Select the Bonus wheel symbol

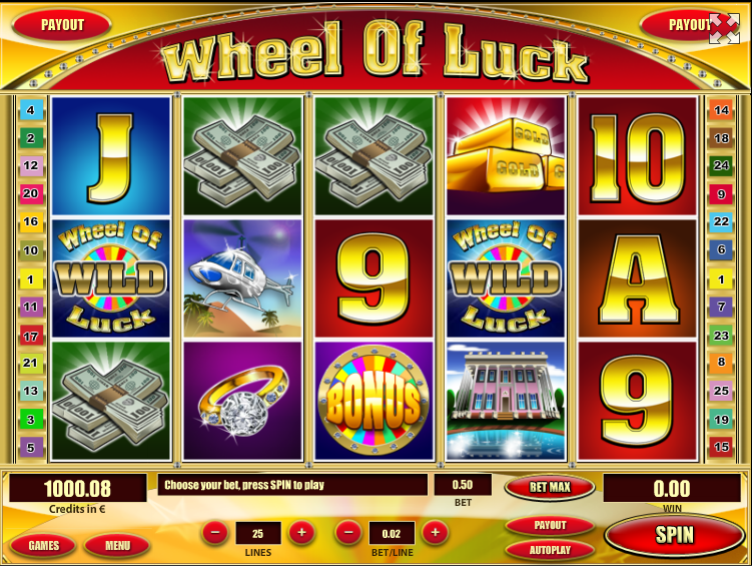click(374, 401)
